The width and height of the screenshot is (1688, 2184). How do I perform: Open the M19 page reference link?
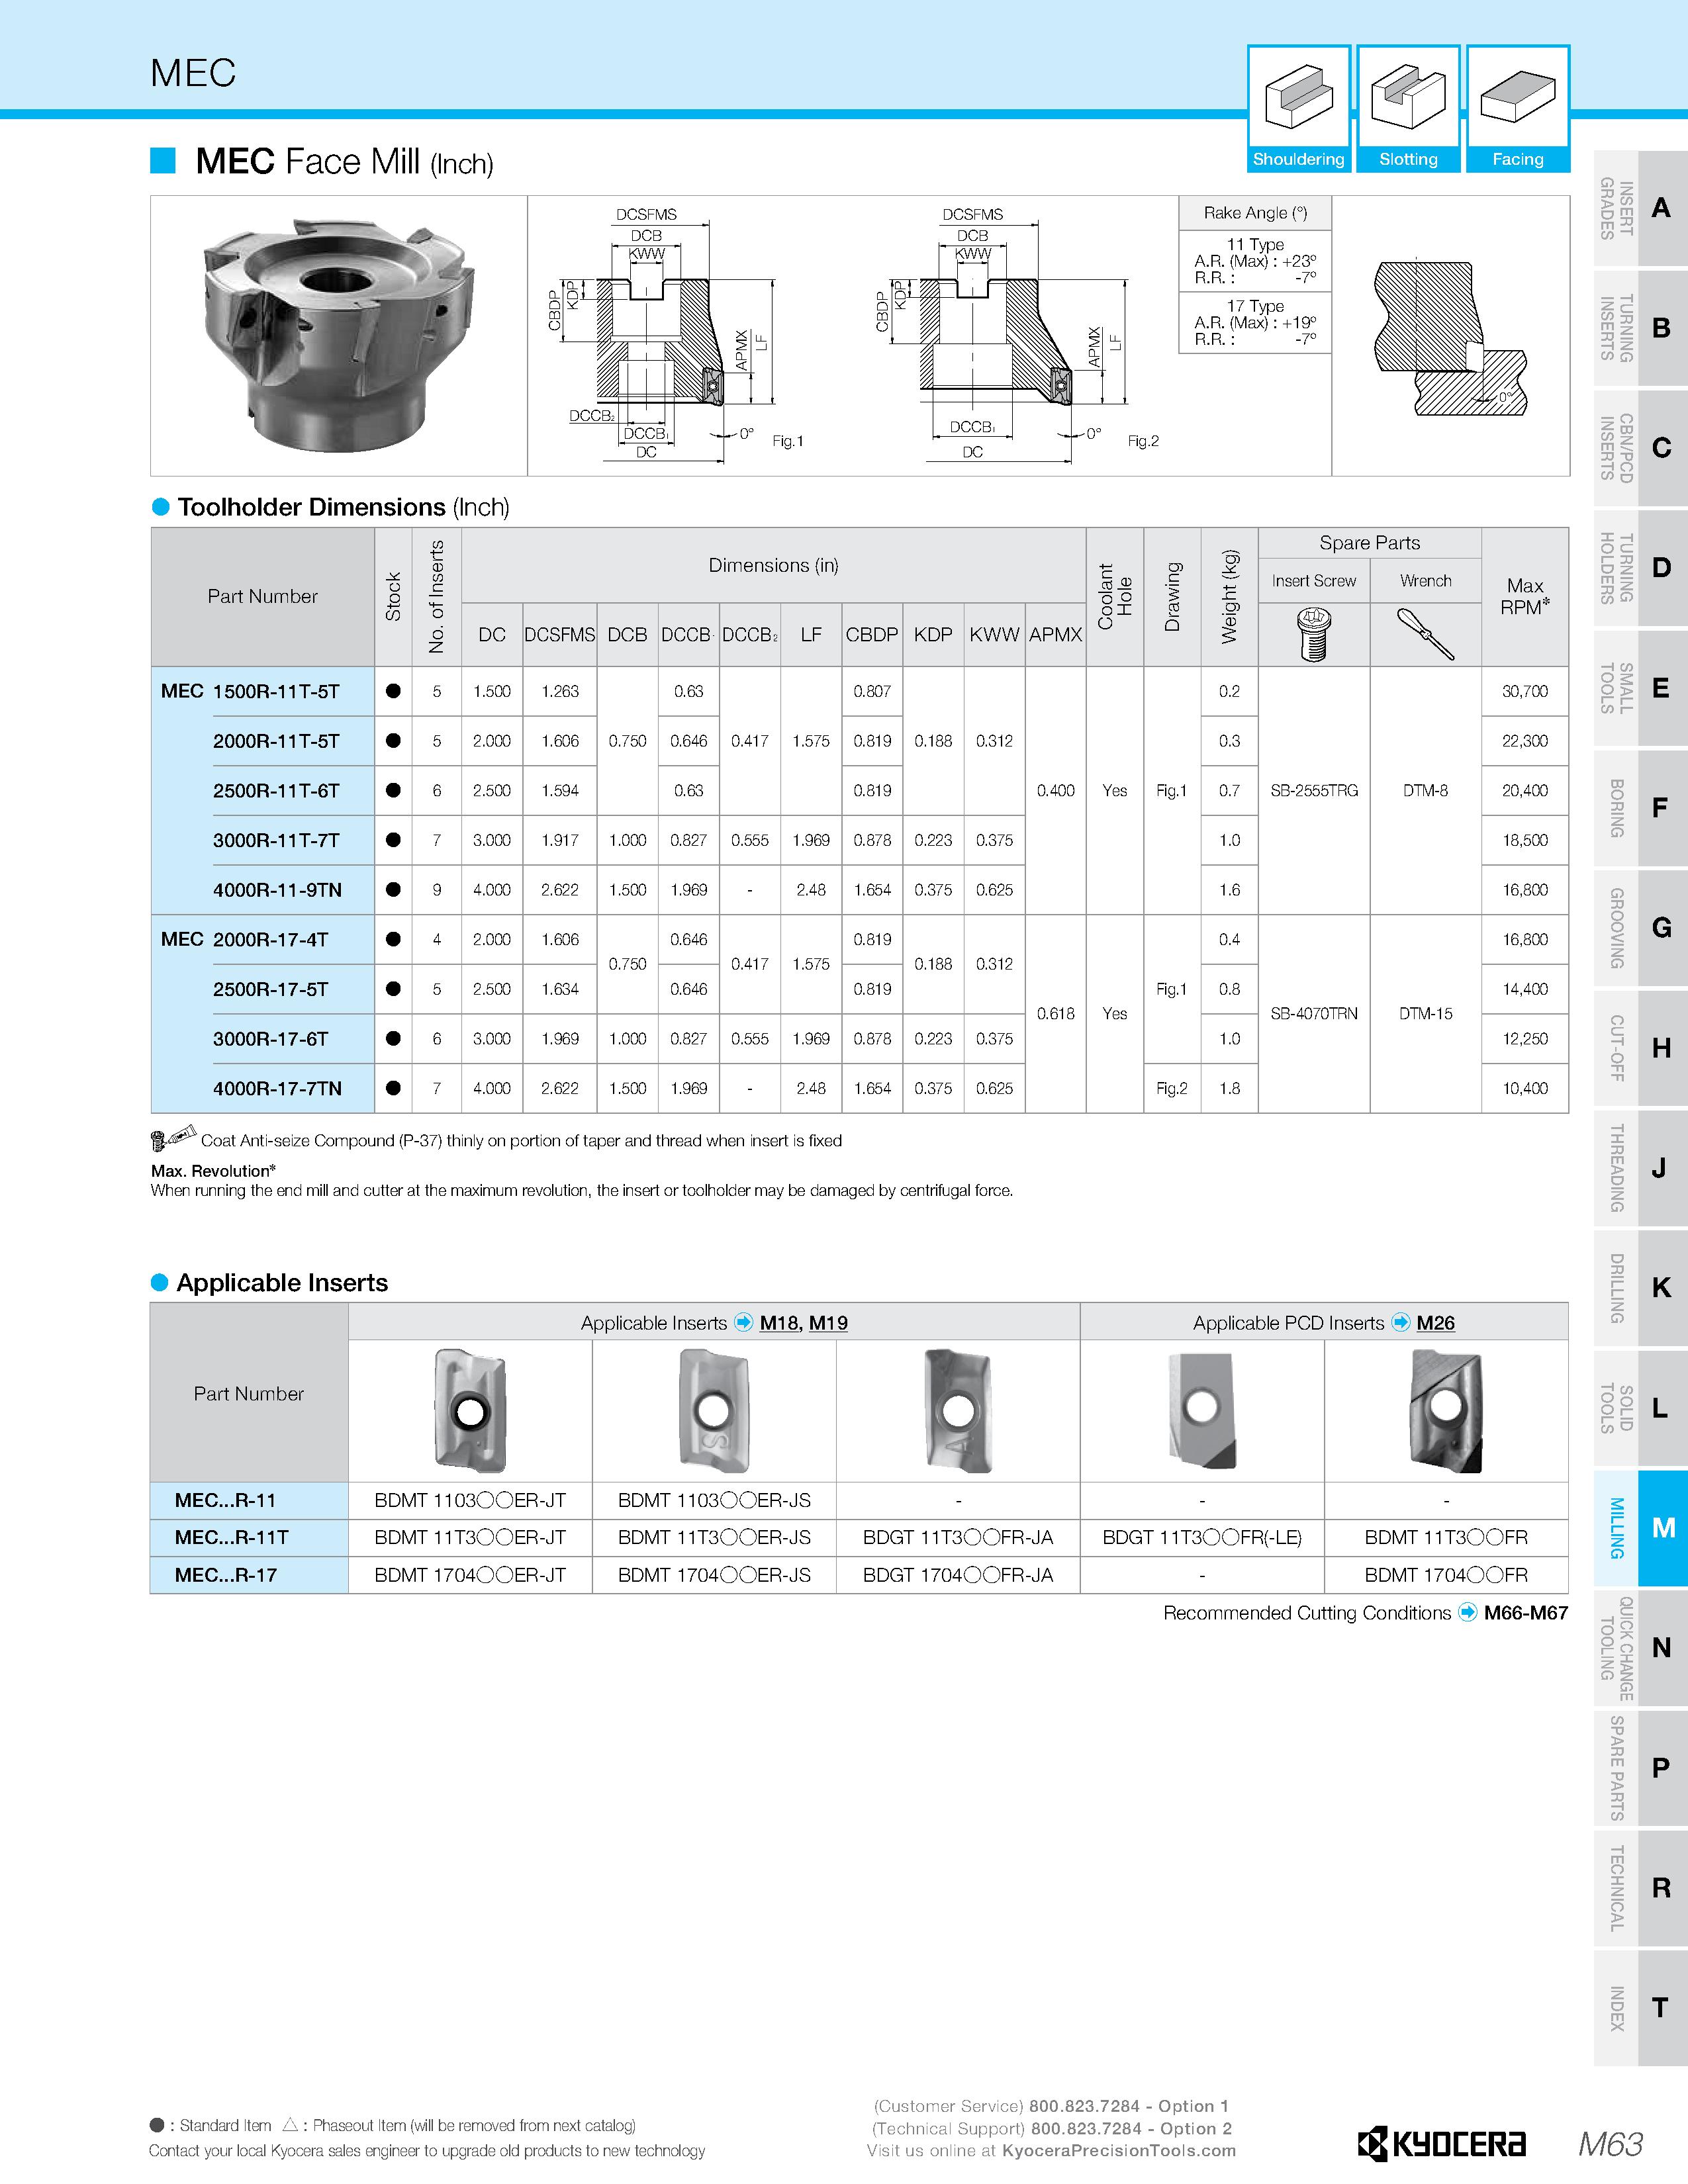[x=828, y=1323]
